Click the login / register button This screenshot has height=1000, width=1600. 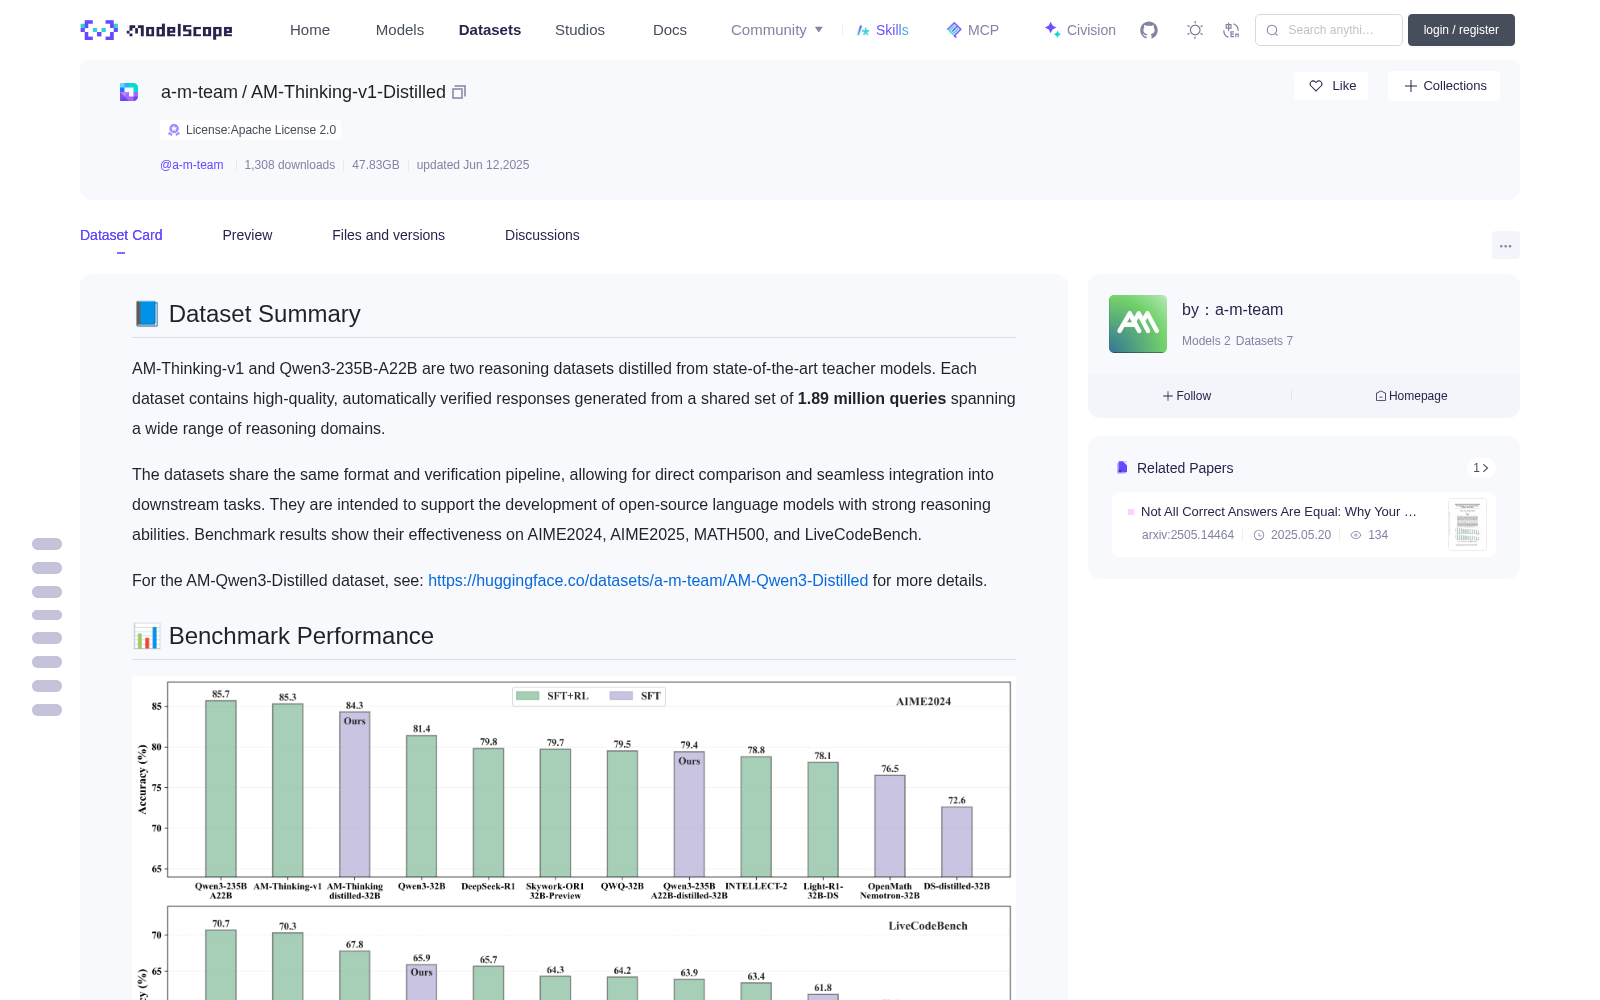(1461, 30)
